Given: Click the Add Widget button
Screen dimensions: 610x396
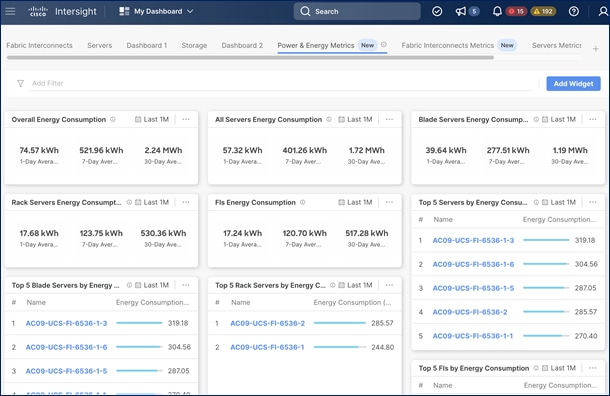Looking at the screenshot, I should tap(573, 84).
